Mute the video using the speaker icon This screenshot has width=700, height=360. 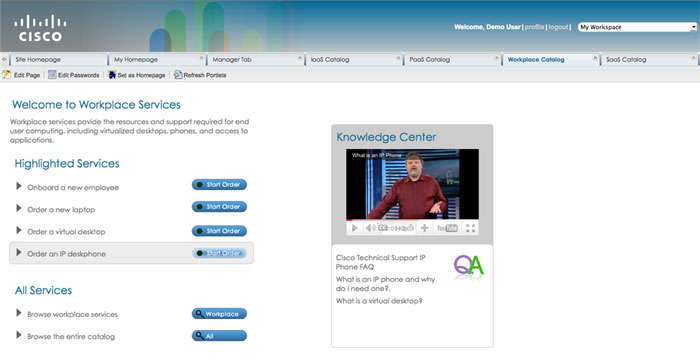[370, 228]
